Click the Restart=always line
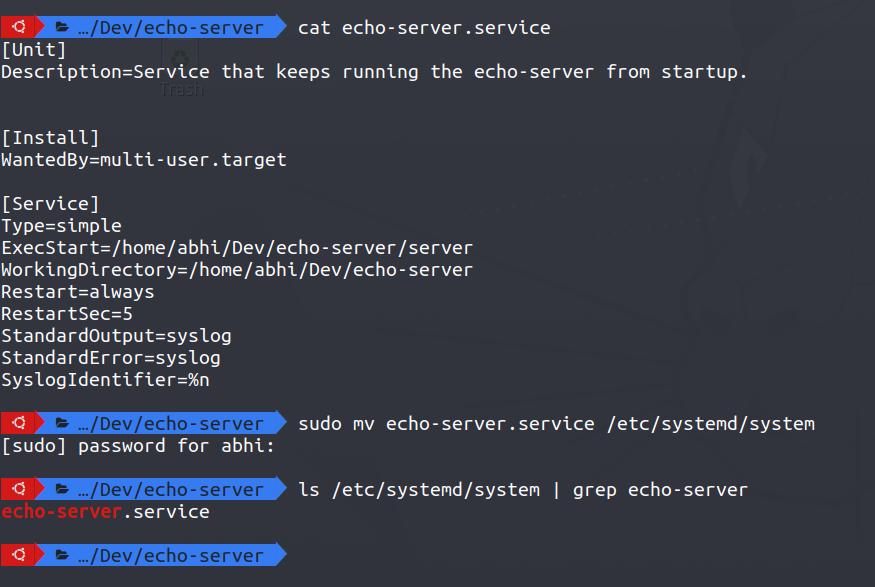This screenshot has height=587, width=875. tap(78, 291)
